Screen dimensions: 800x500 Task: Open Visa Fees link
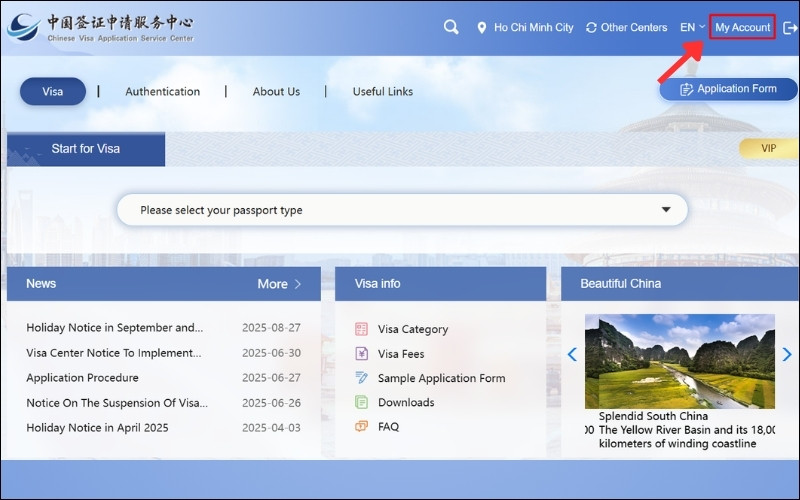pos(401,354)
